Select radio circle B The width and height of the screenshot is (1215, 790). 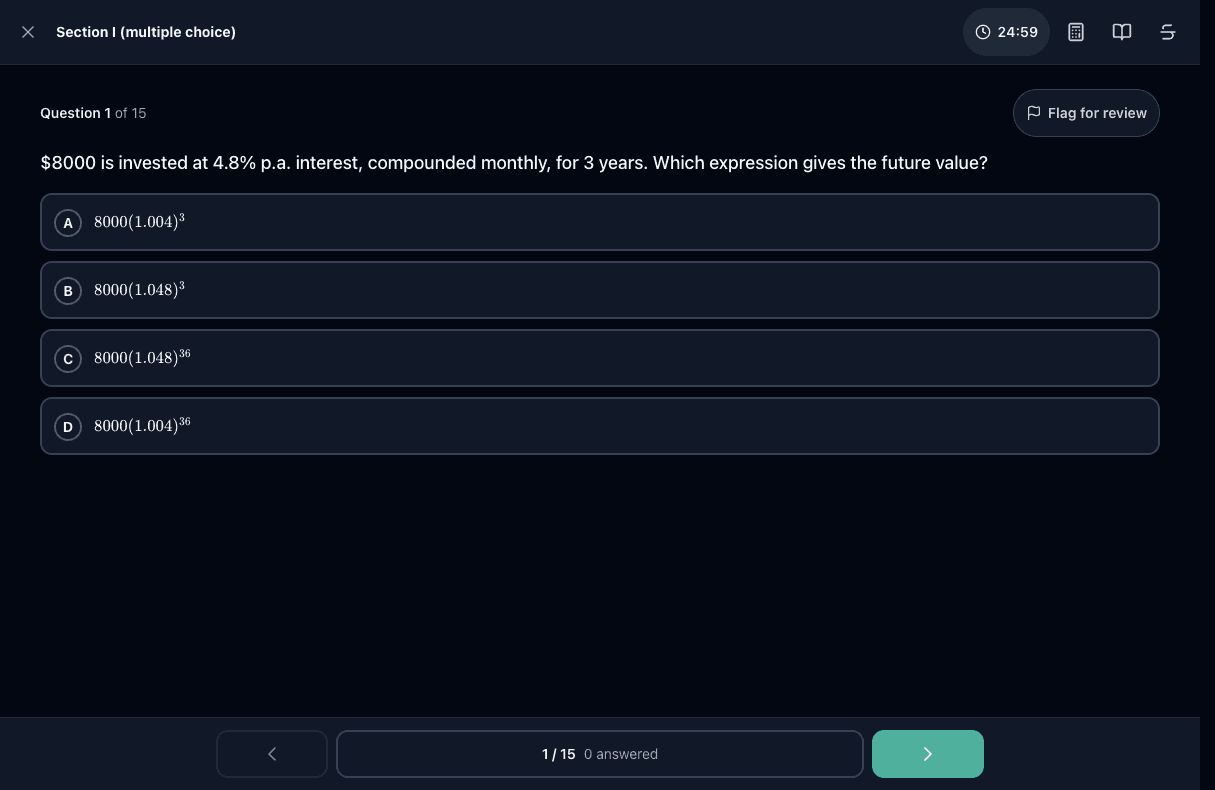coord(68,291)
